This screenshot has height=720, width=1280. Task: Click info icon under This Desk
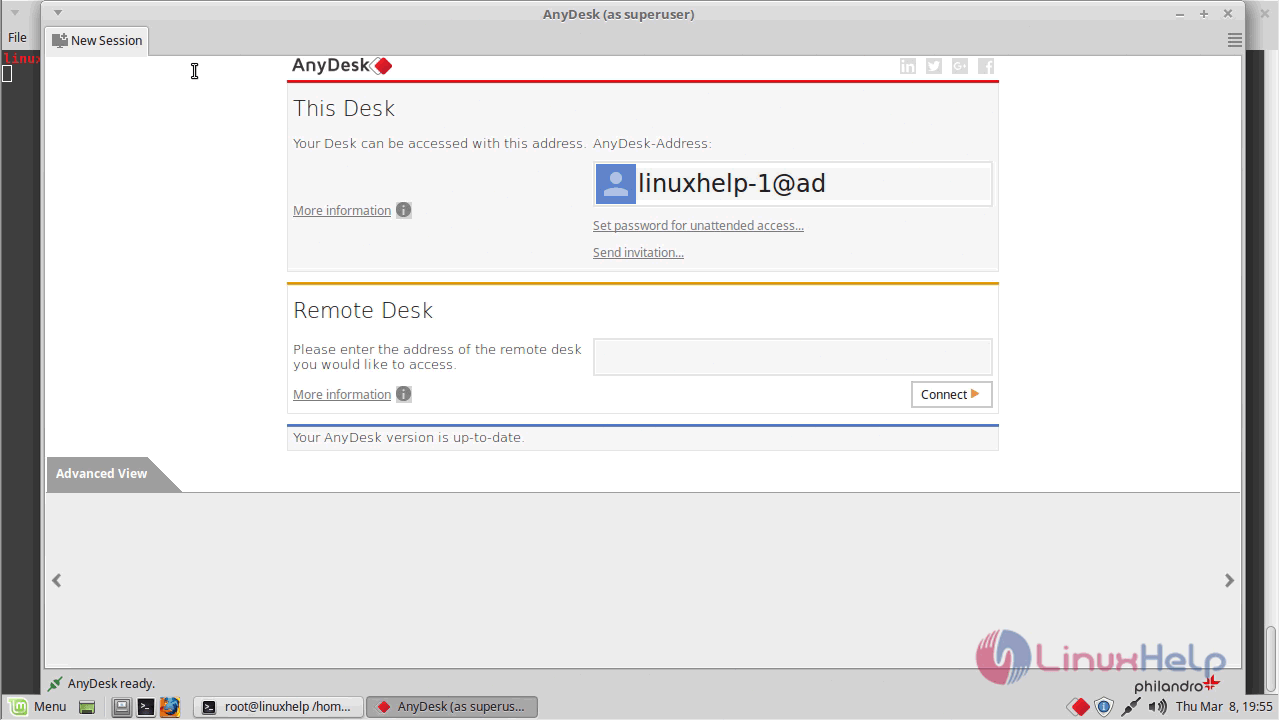(403, 210)
